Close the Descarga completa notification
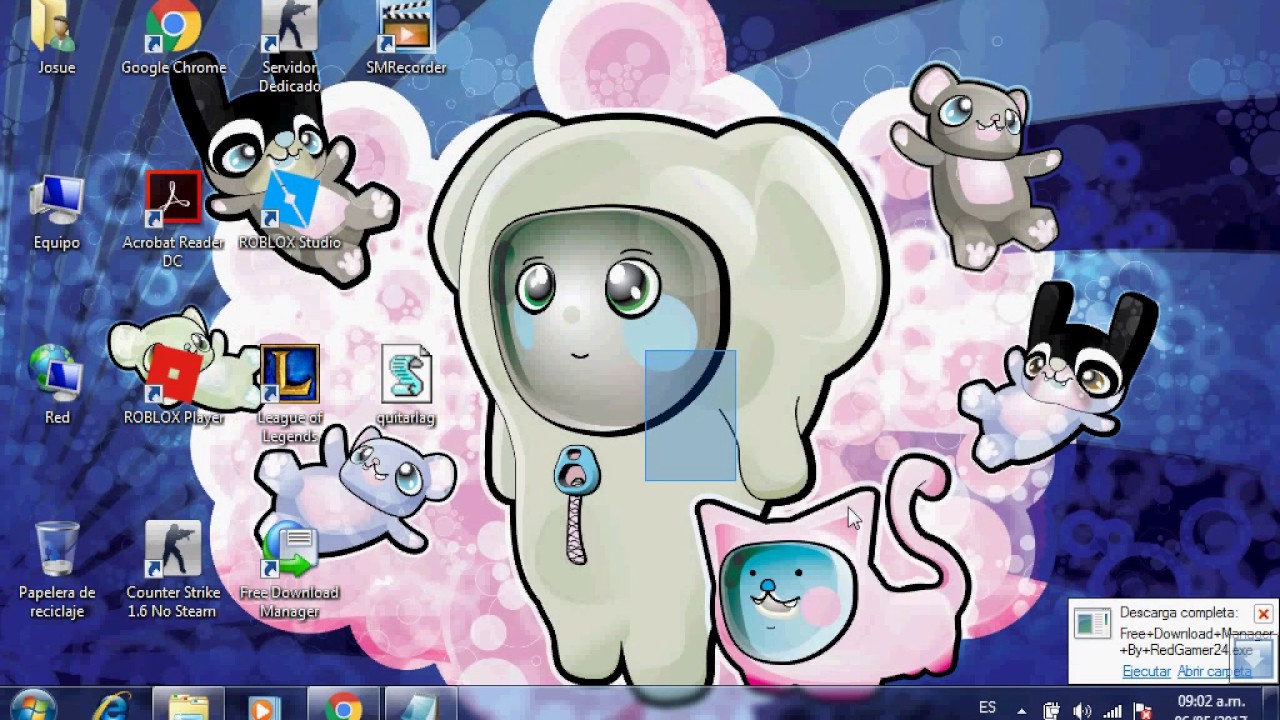The width and height of the screenshot is (1280, 720). (1263, 613)
